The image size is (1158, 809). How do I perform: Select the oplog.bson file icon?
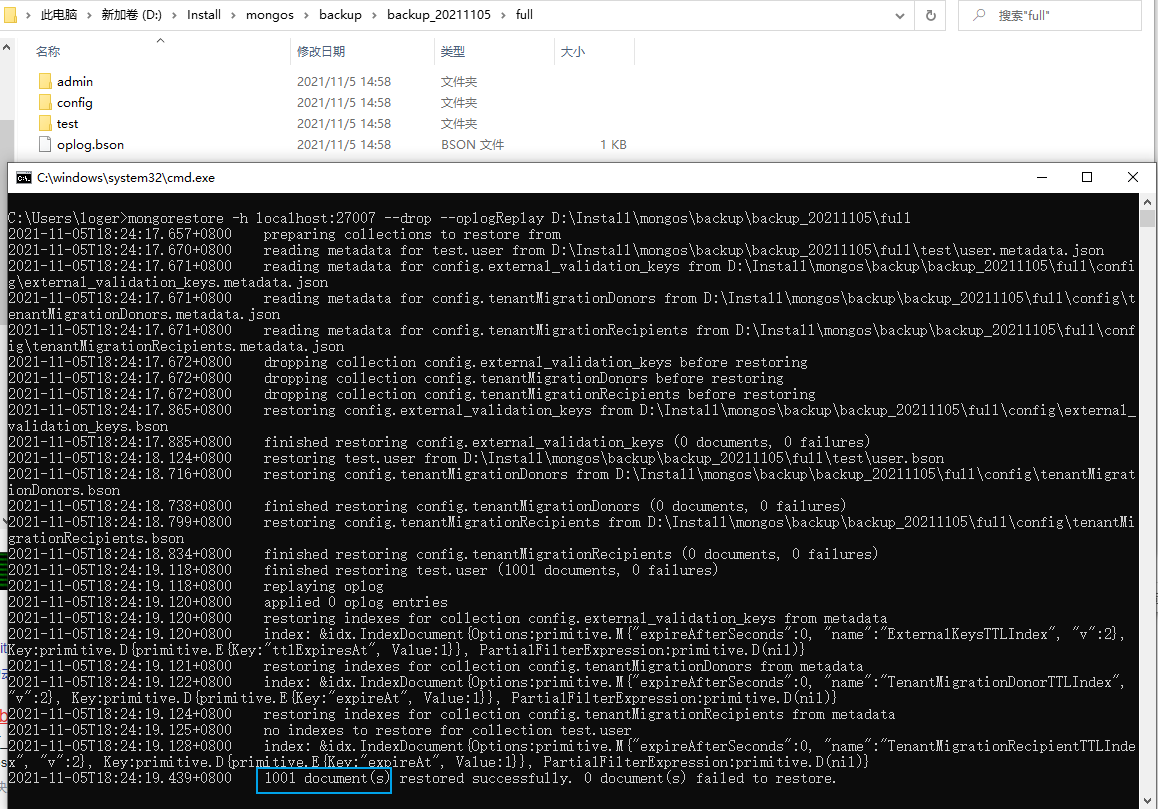point(45,144)
